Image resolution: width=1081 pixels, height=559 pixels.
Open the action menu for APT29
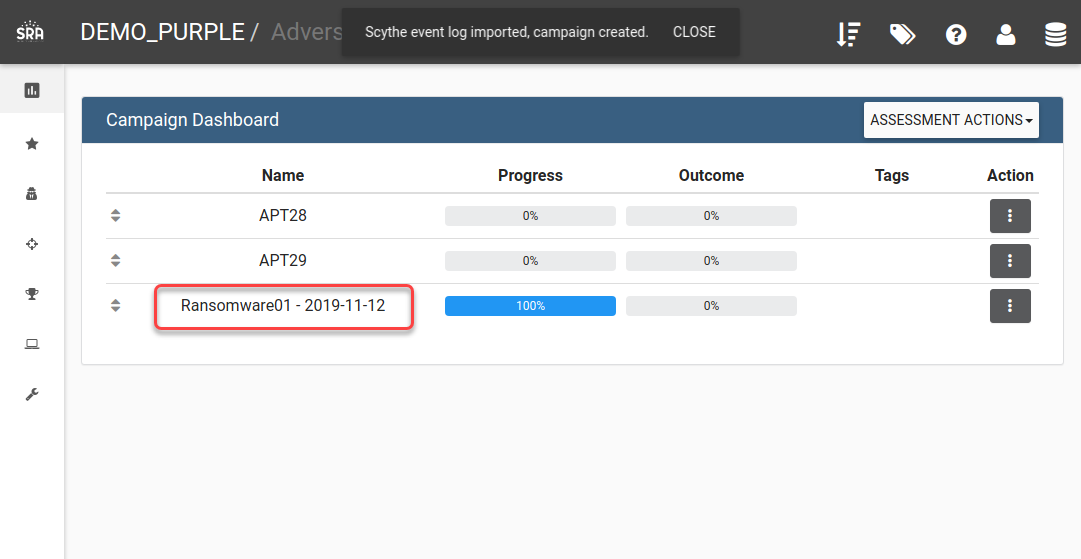pos(1010,261)
